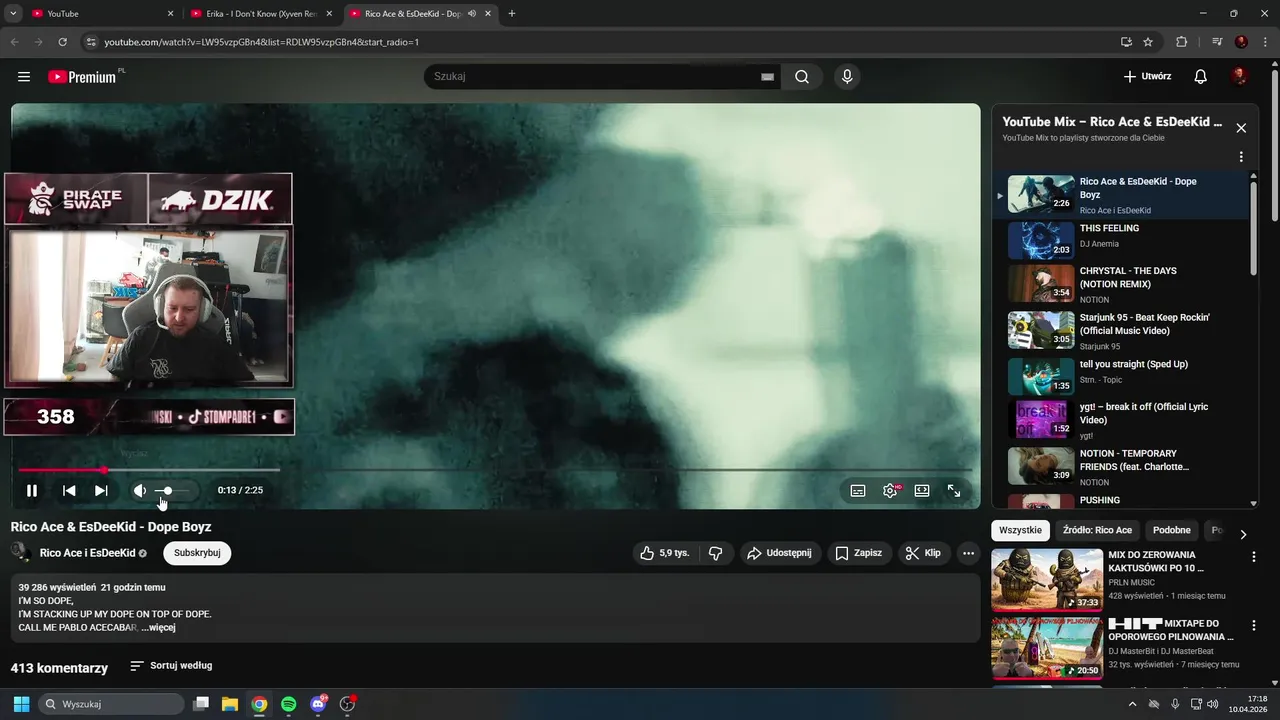Reload the page
Screen dimensions: 1280x720
(62, 42)
